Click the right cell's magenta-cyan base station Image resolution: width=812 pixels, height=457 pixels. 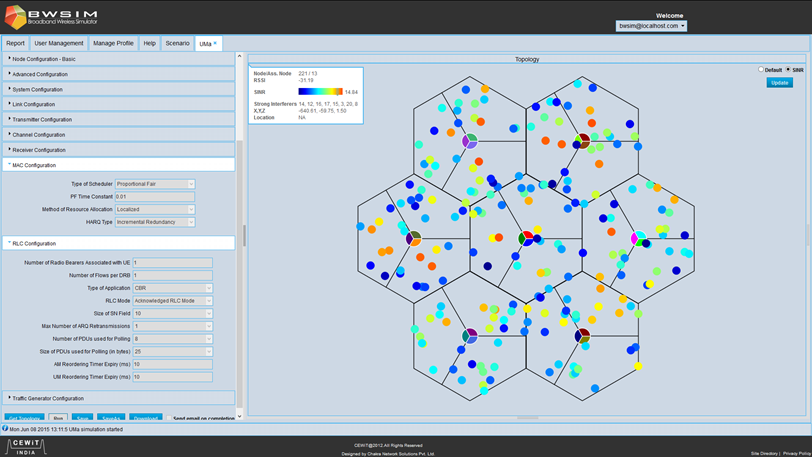(x=639, y=238)
